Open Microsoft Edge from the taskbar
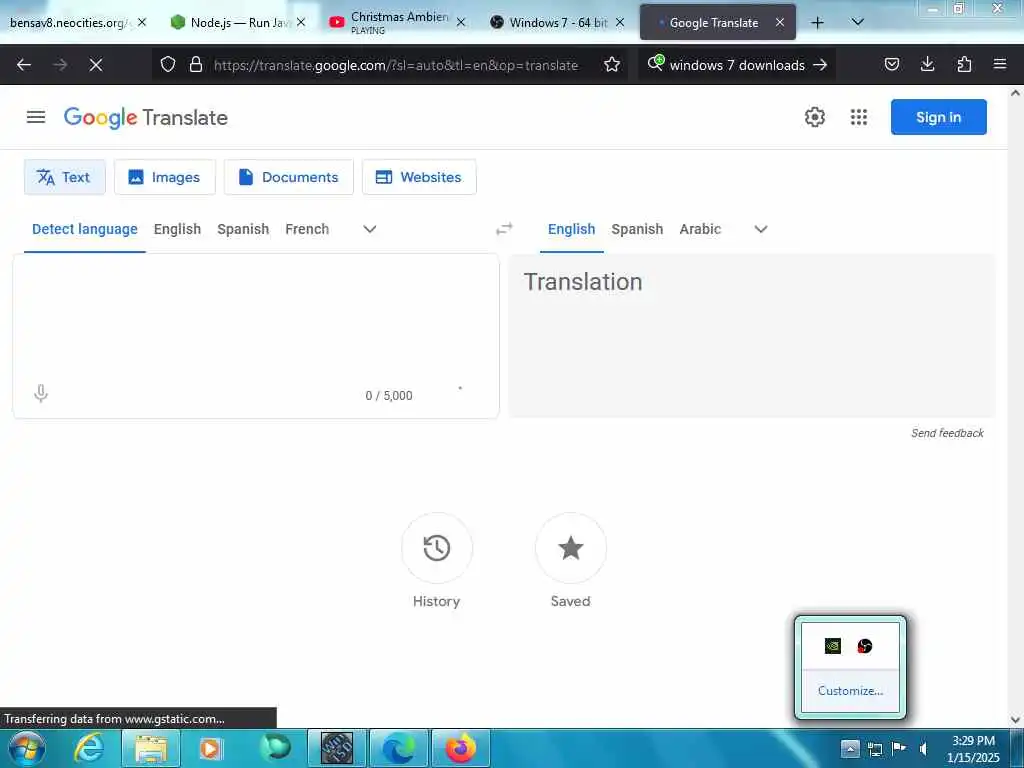Viewport: 1024px width, 768px height. [398, 748]
